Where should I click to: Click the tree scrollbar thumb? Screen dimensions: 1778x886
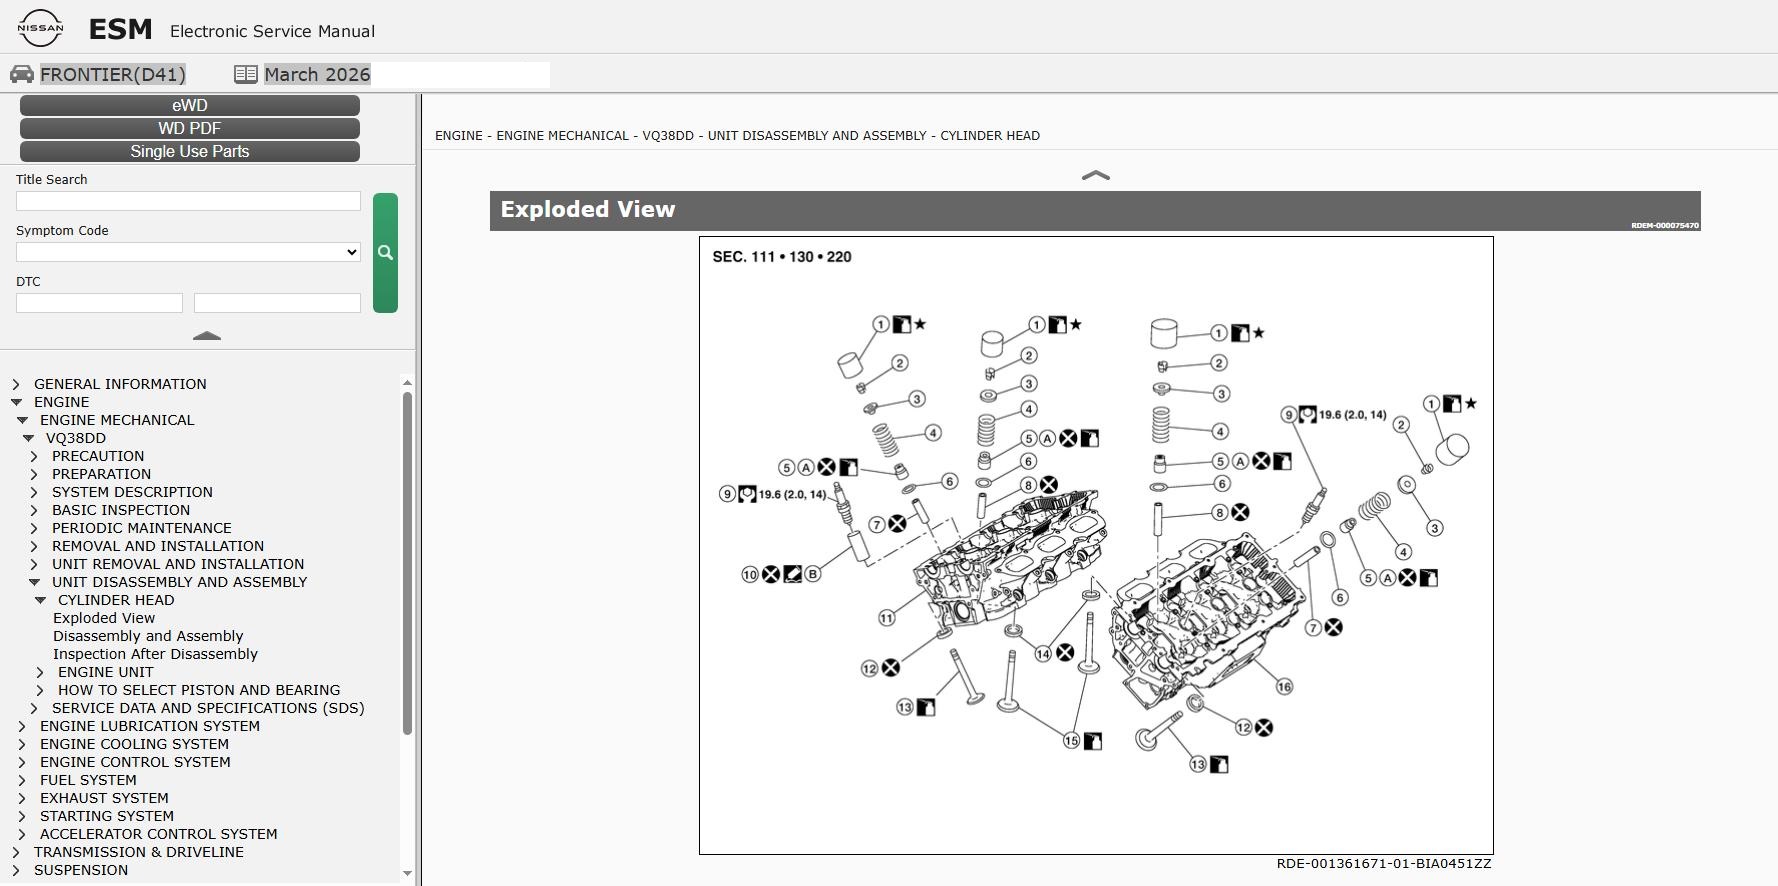pyautogui.click(x=407, y=563)
